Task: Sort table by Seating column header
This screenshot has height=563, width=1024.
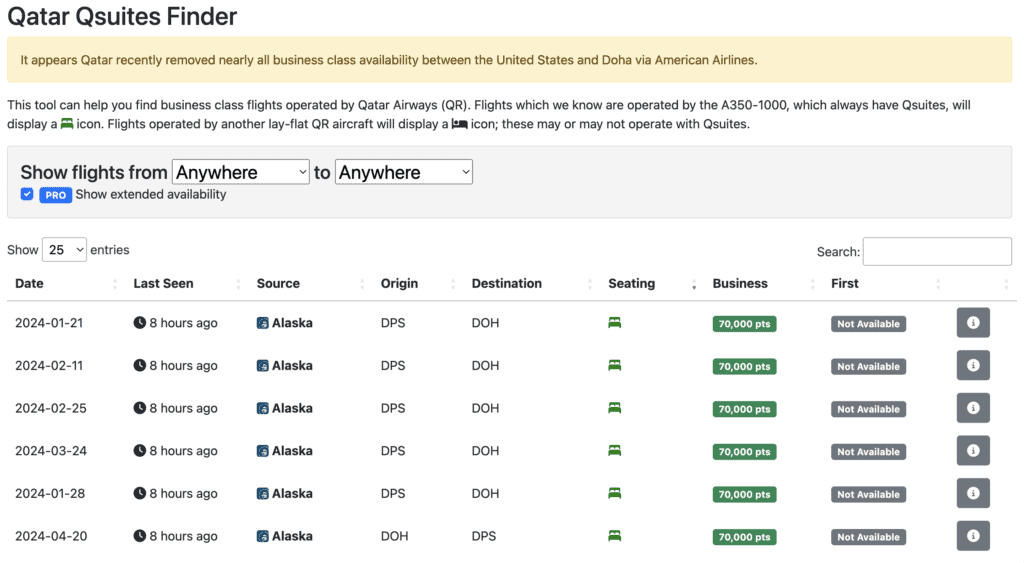Action: 632,283
